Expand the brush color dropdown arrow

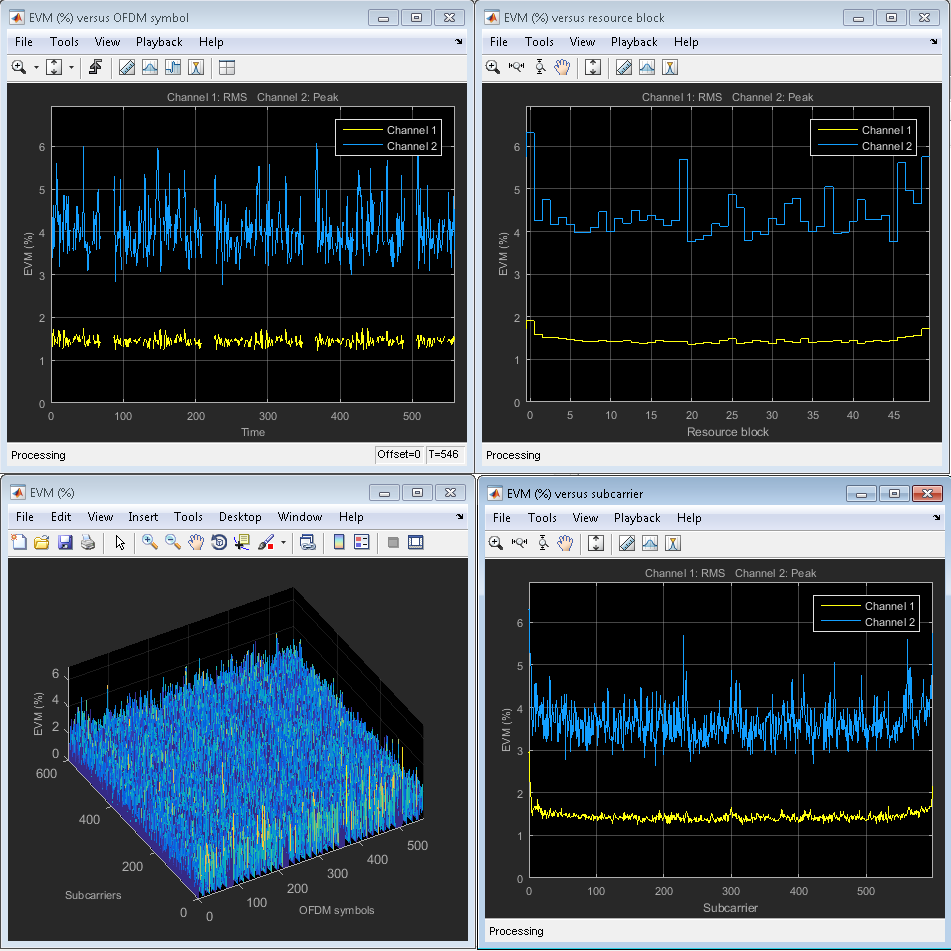[283, 543]
